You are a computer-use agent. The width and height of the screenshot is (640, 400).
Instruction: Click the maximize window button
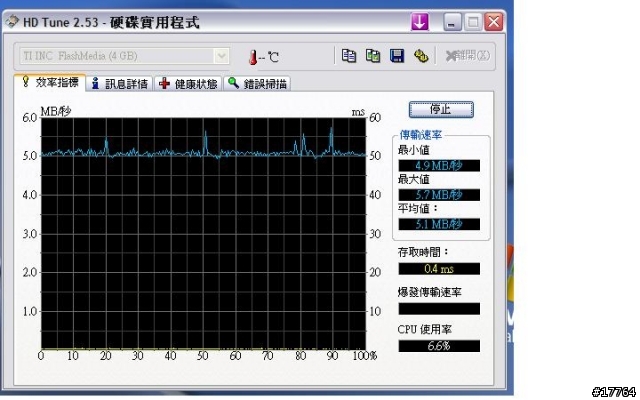pos(473,22)
